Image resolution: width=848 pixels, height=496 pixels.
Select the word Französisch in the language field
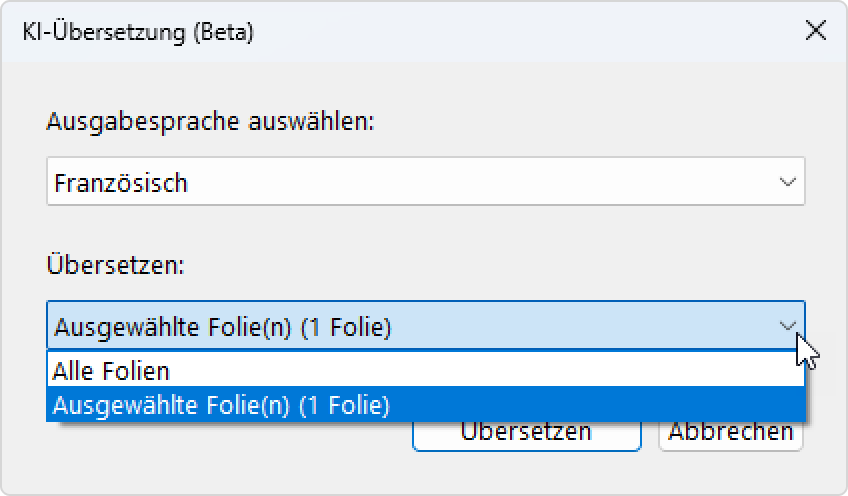[121, 183]
